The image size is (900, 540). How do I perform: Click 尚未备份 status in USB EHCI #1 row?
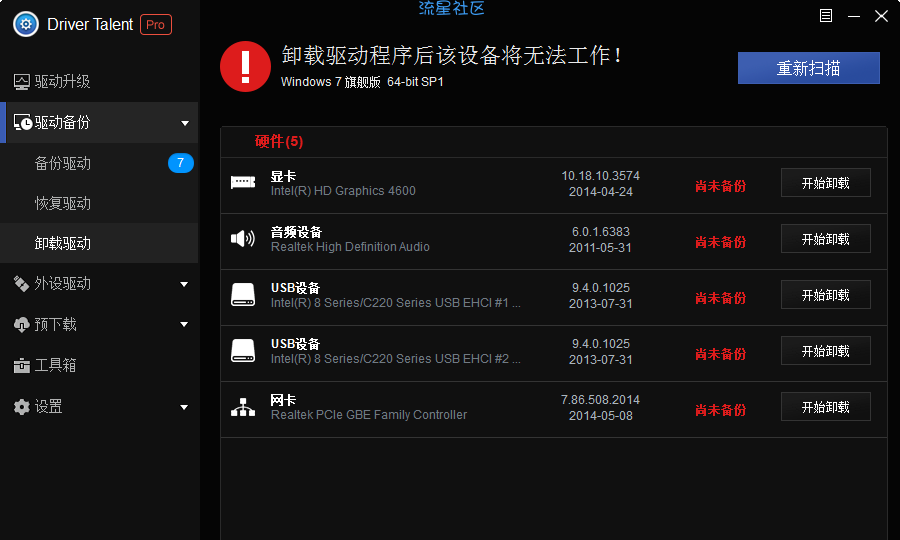pos(720,298)
